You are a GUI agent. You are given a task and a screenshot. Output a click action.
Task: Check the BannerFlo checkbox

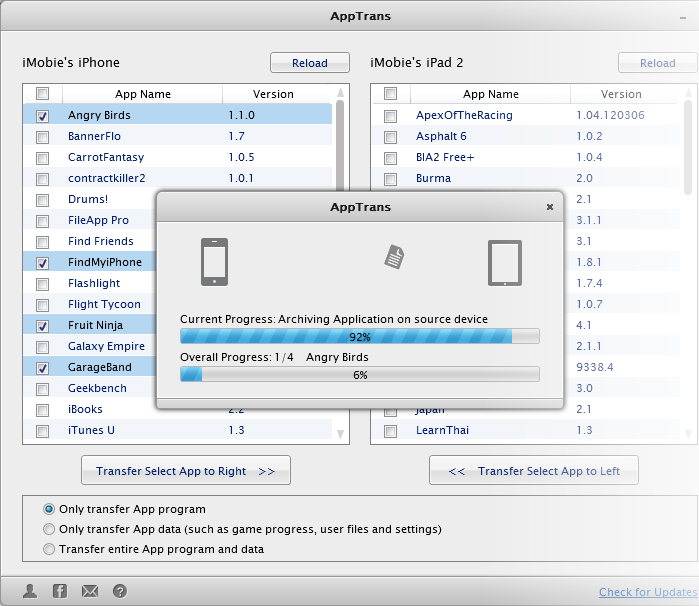pos(42,137)
